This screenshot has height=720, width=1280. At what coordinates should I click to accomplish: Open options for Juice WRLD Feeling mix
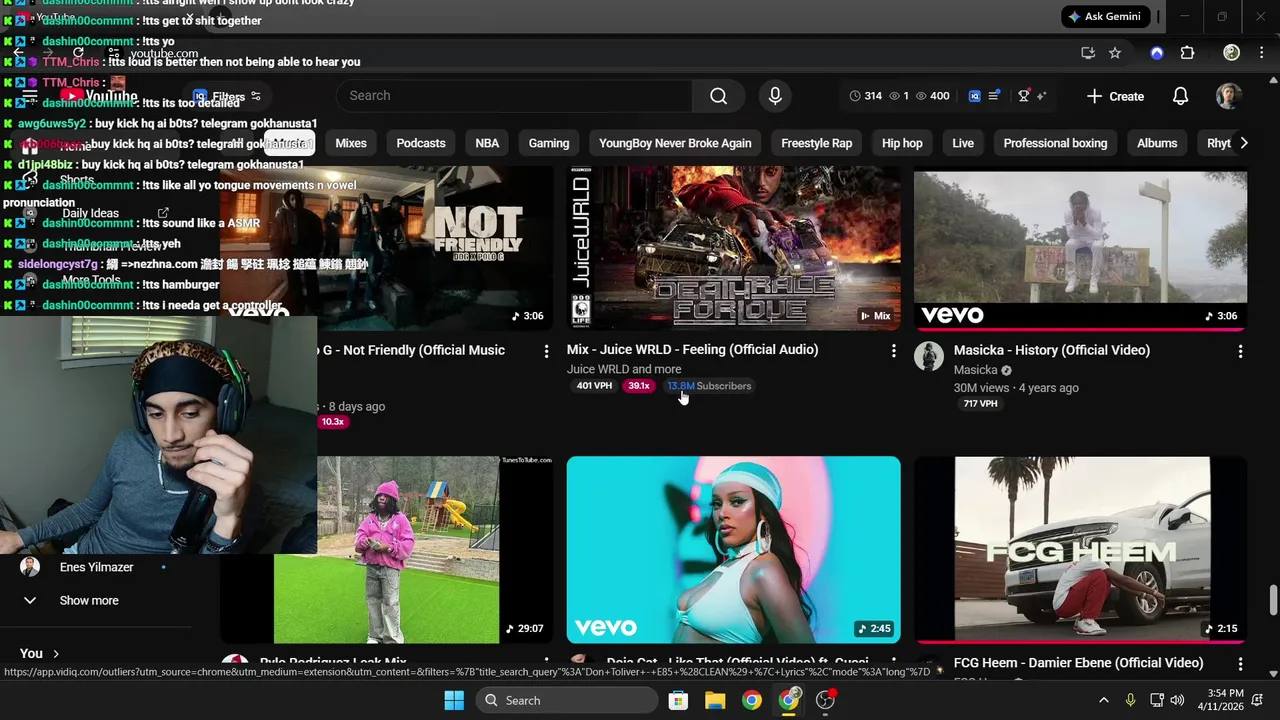pos(893,351)
